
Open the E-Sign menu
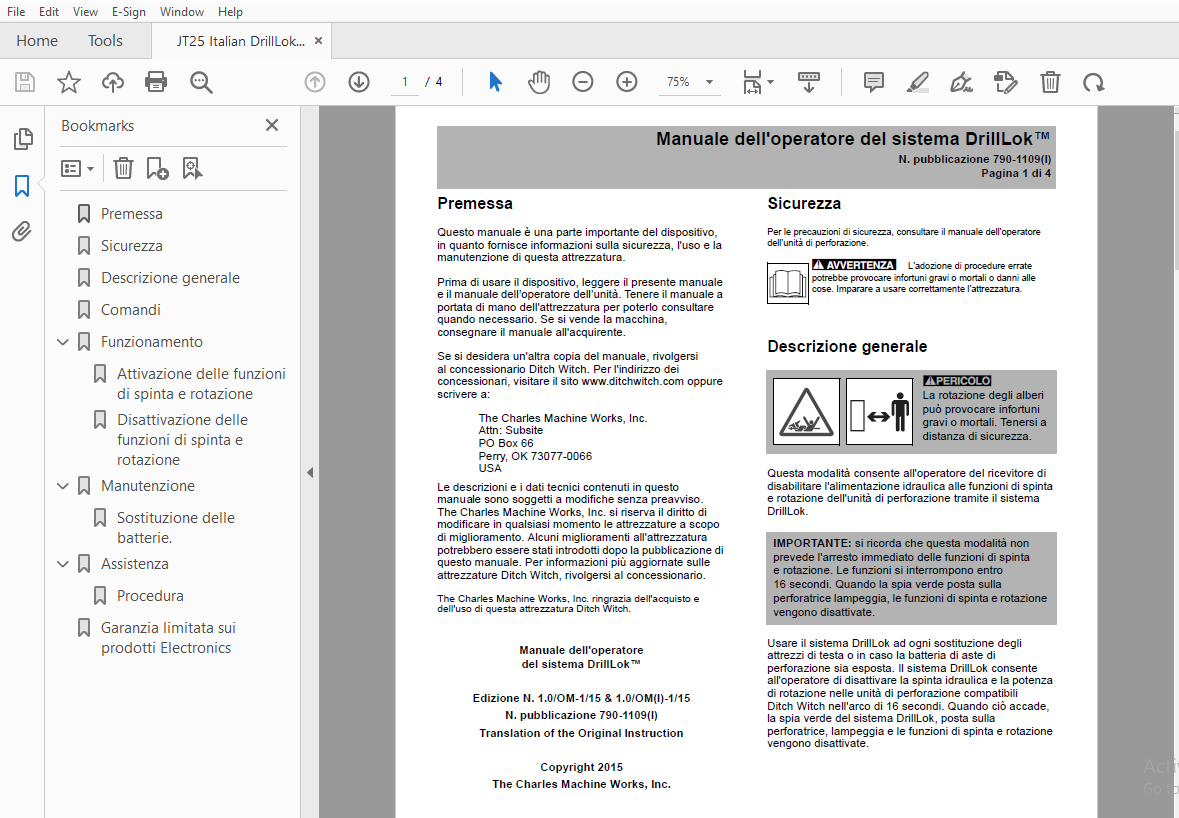click(129, 11)
